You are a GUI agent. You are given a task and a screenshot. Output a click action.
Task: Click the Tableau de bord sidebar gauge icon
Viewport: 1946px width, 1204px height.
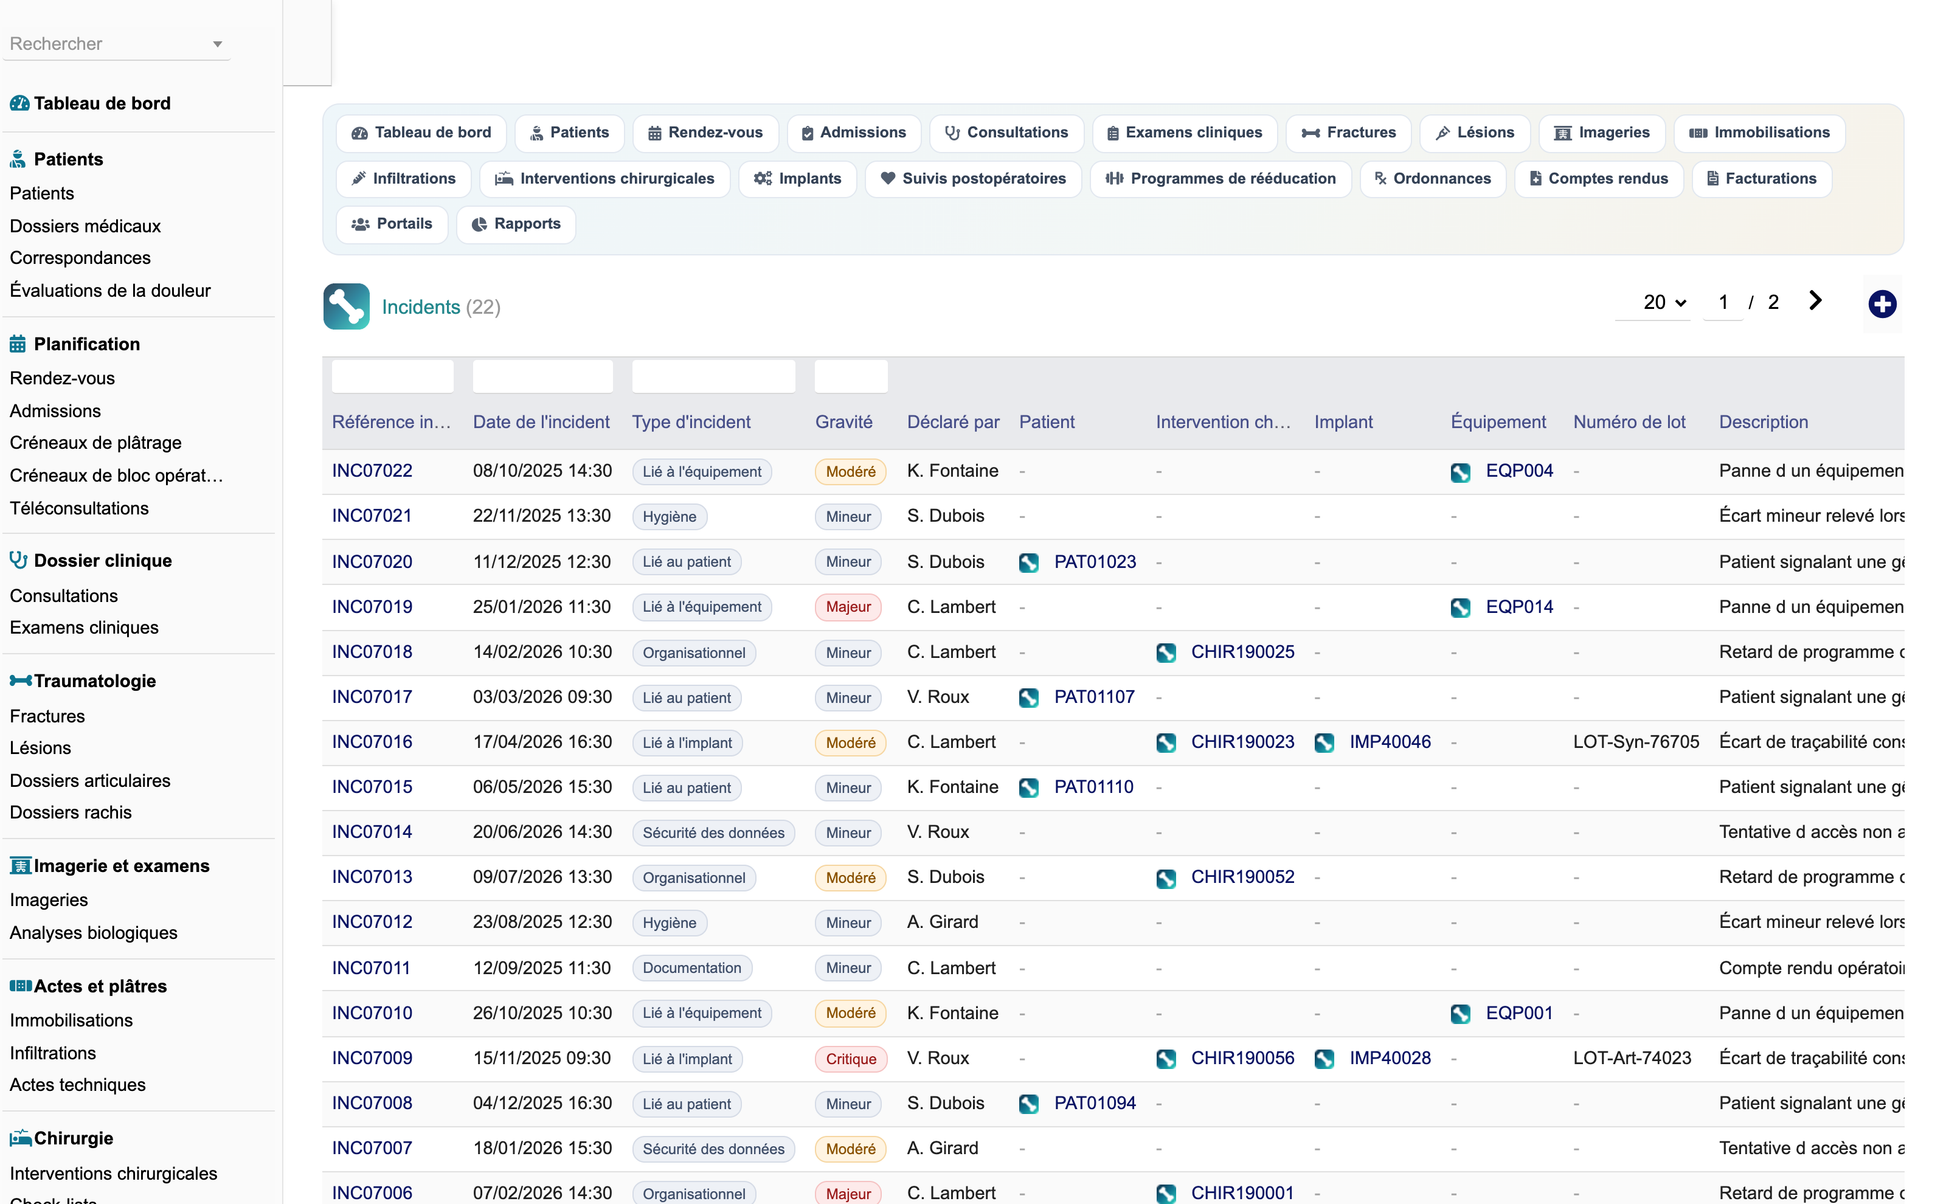click(x=19, y=103)
